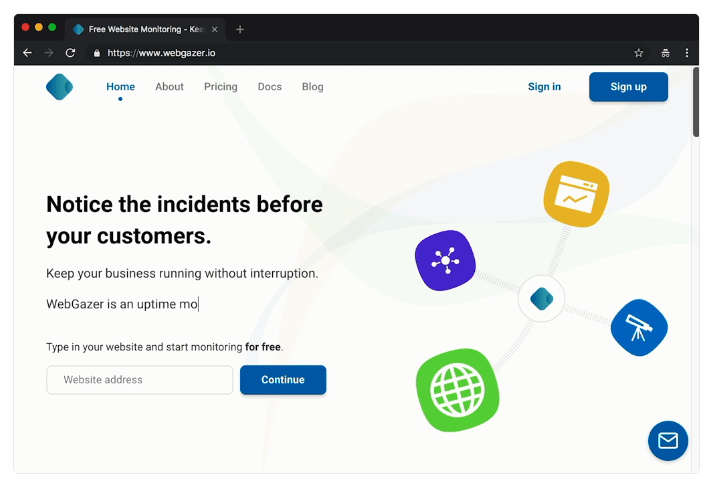Focus the Website address input field
Image resolution: width=708 pixels, height=496 pixels.
139,380
